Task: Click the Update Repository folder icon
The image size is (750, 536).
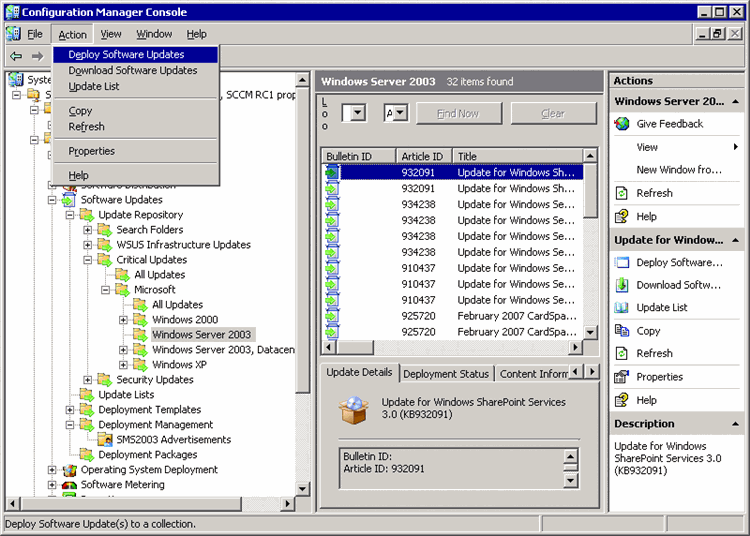Action: [87, 215]
